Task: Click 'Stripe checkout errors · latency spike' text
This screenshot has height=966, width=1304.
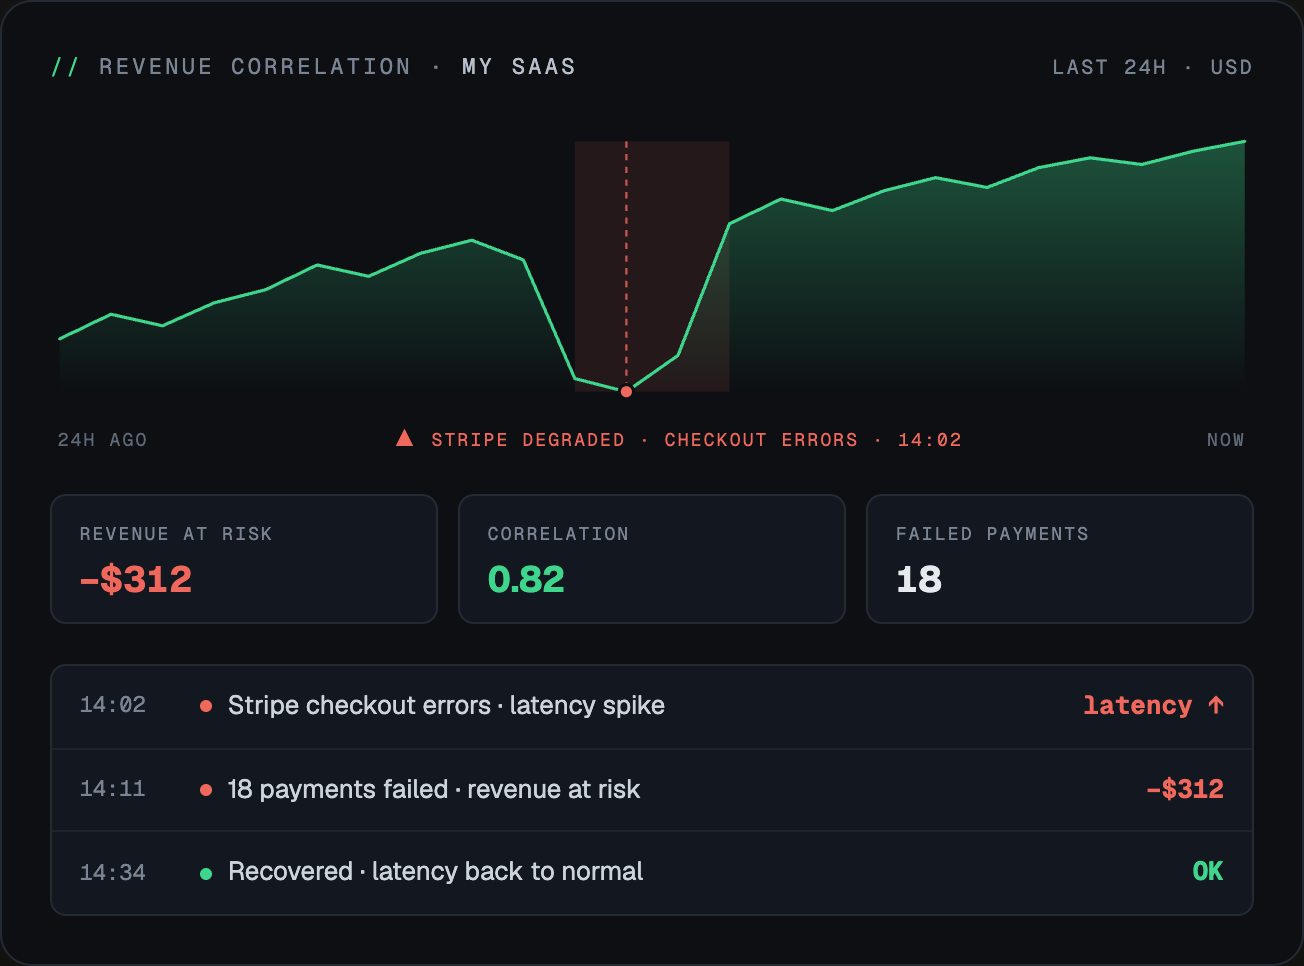Action: click(x=446, y=706)
